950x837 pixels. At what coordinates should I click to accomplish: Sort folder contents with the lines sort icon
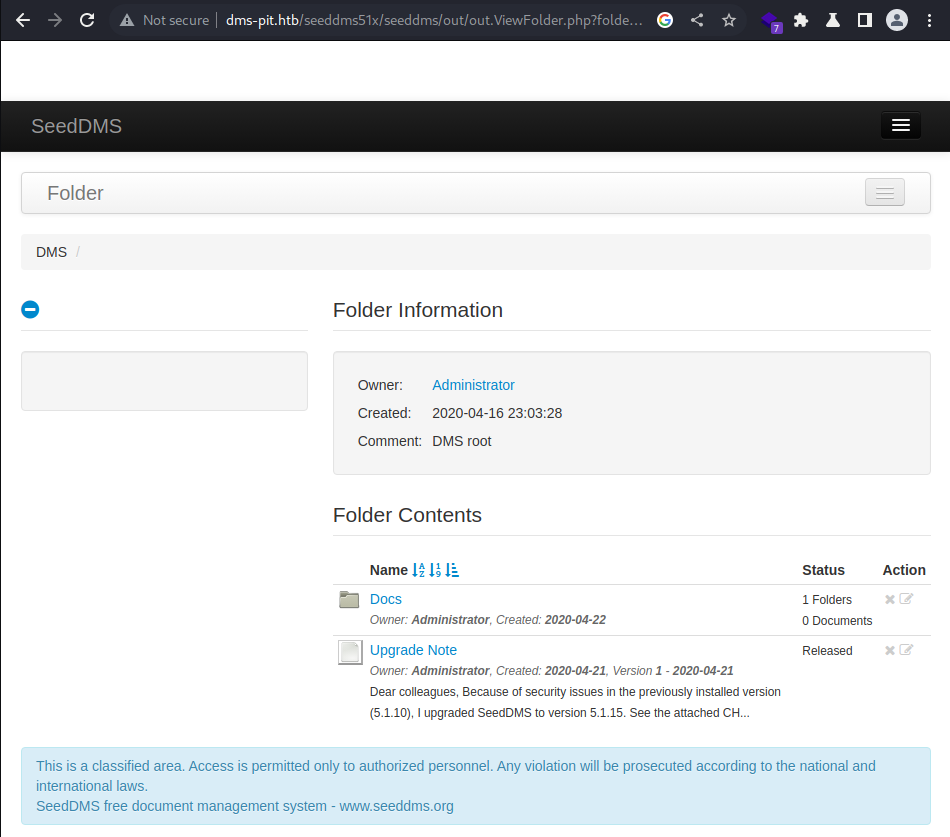click(452, 570)
